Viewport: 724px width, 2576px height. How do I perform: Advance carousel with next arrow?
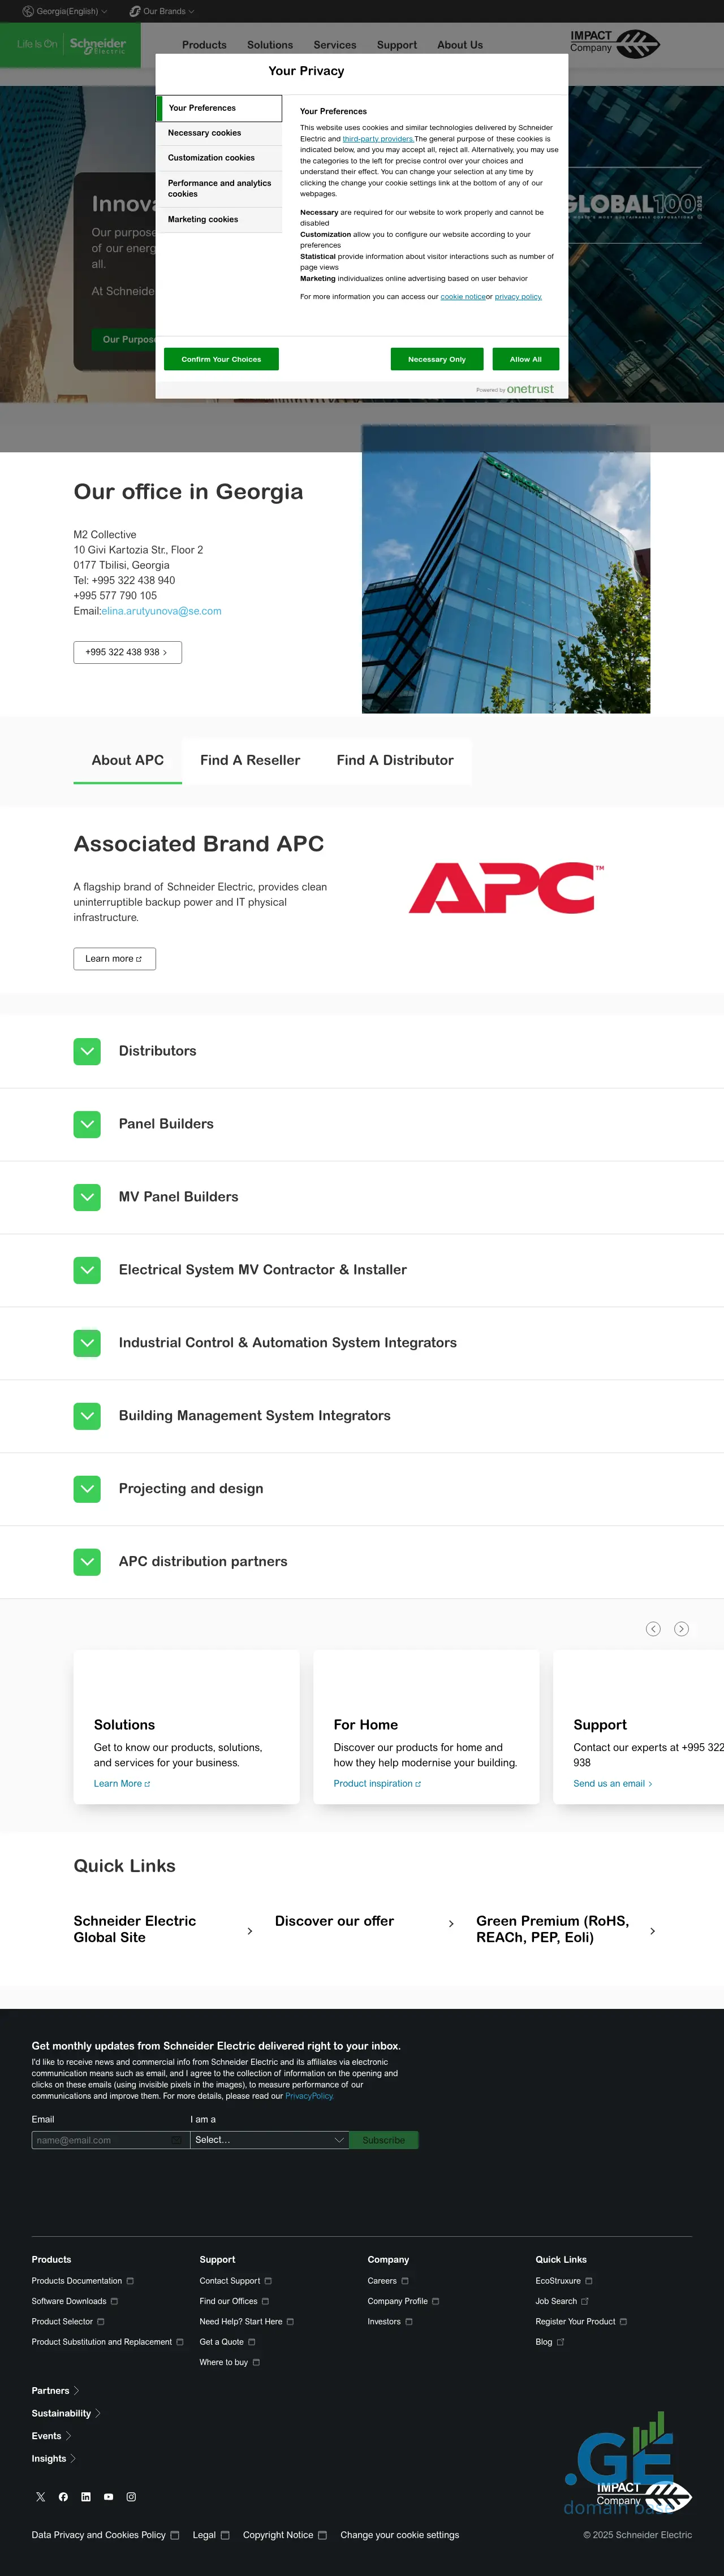click(x=681, y=1628)
